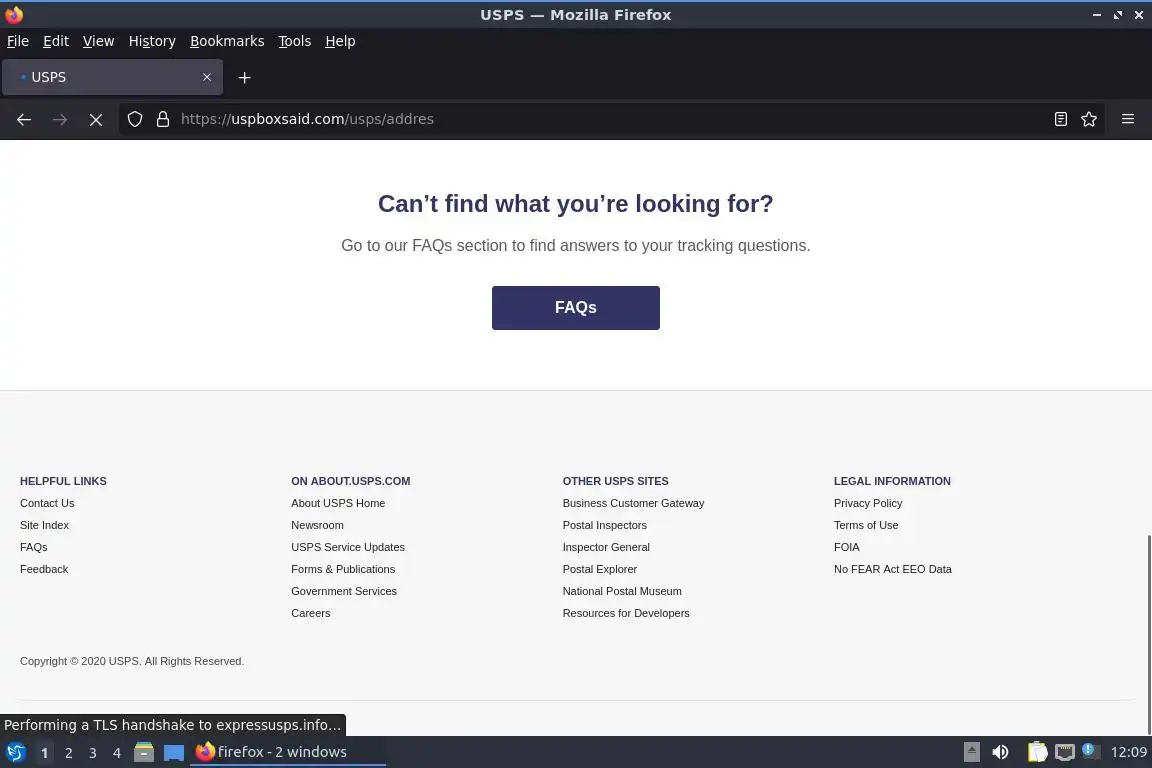
Task: Close the USPS tab
Action: point(207,77)
